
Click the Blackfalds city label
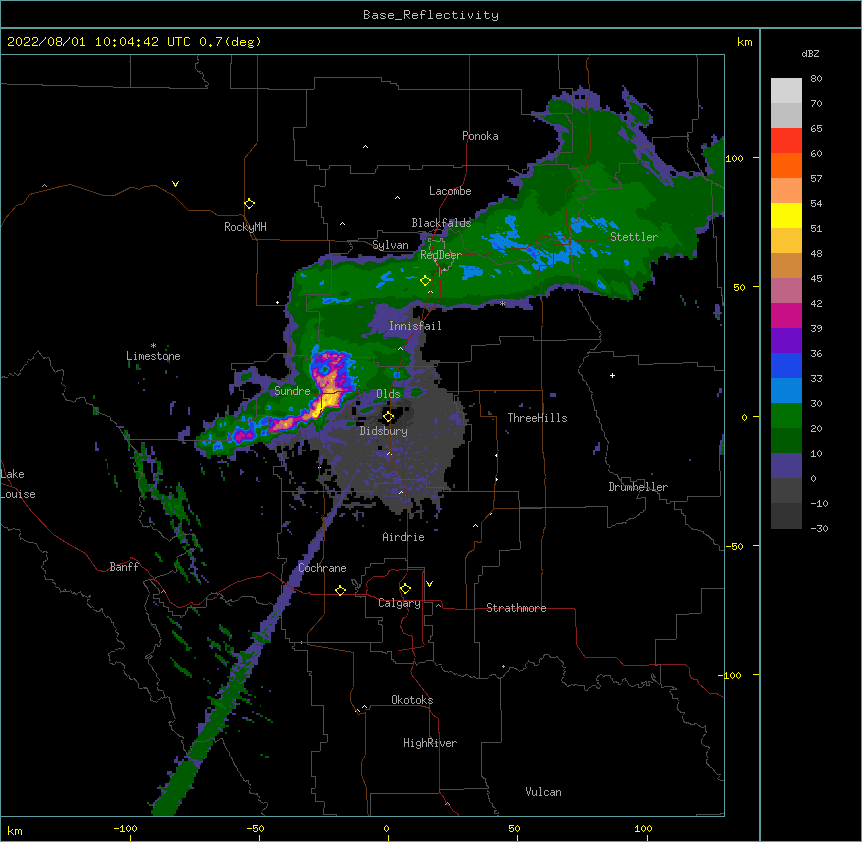pos(441,223)
